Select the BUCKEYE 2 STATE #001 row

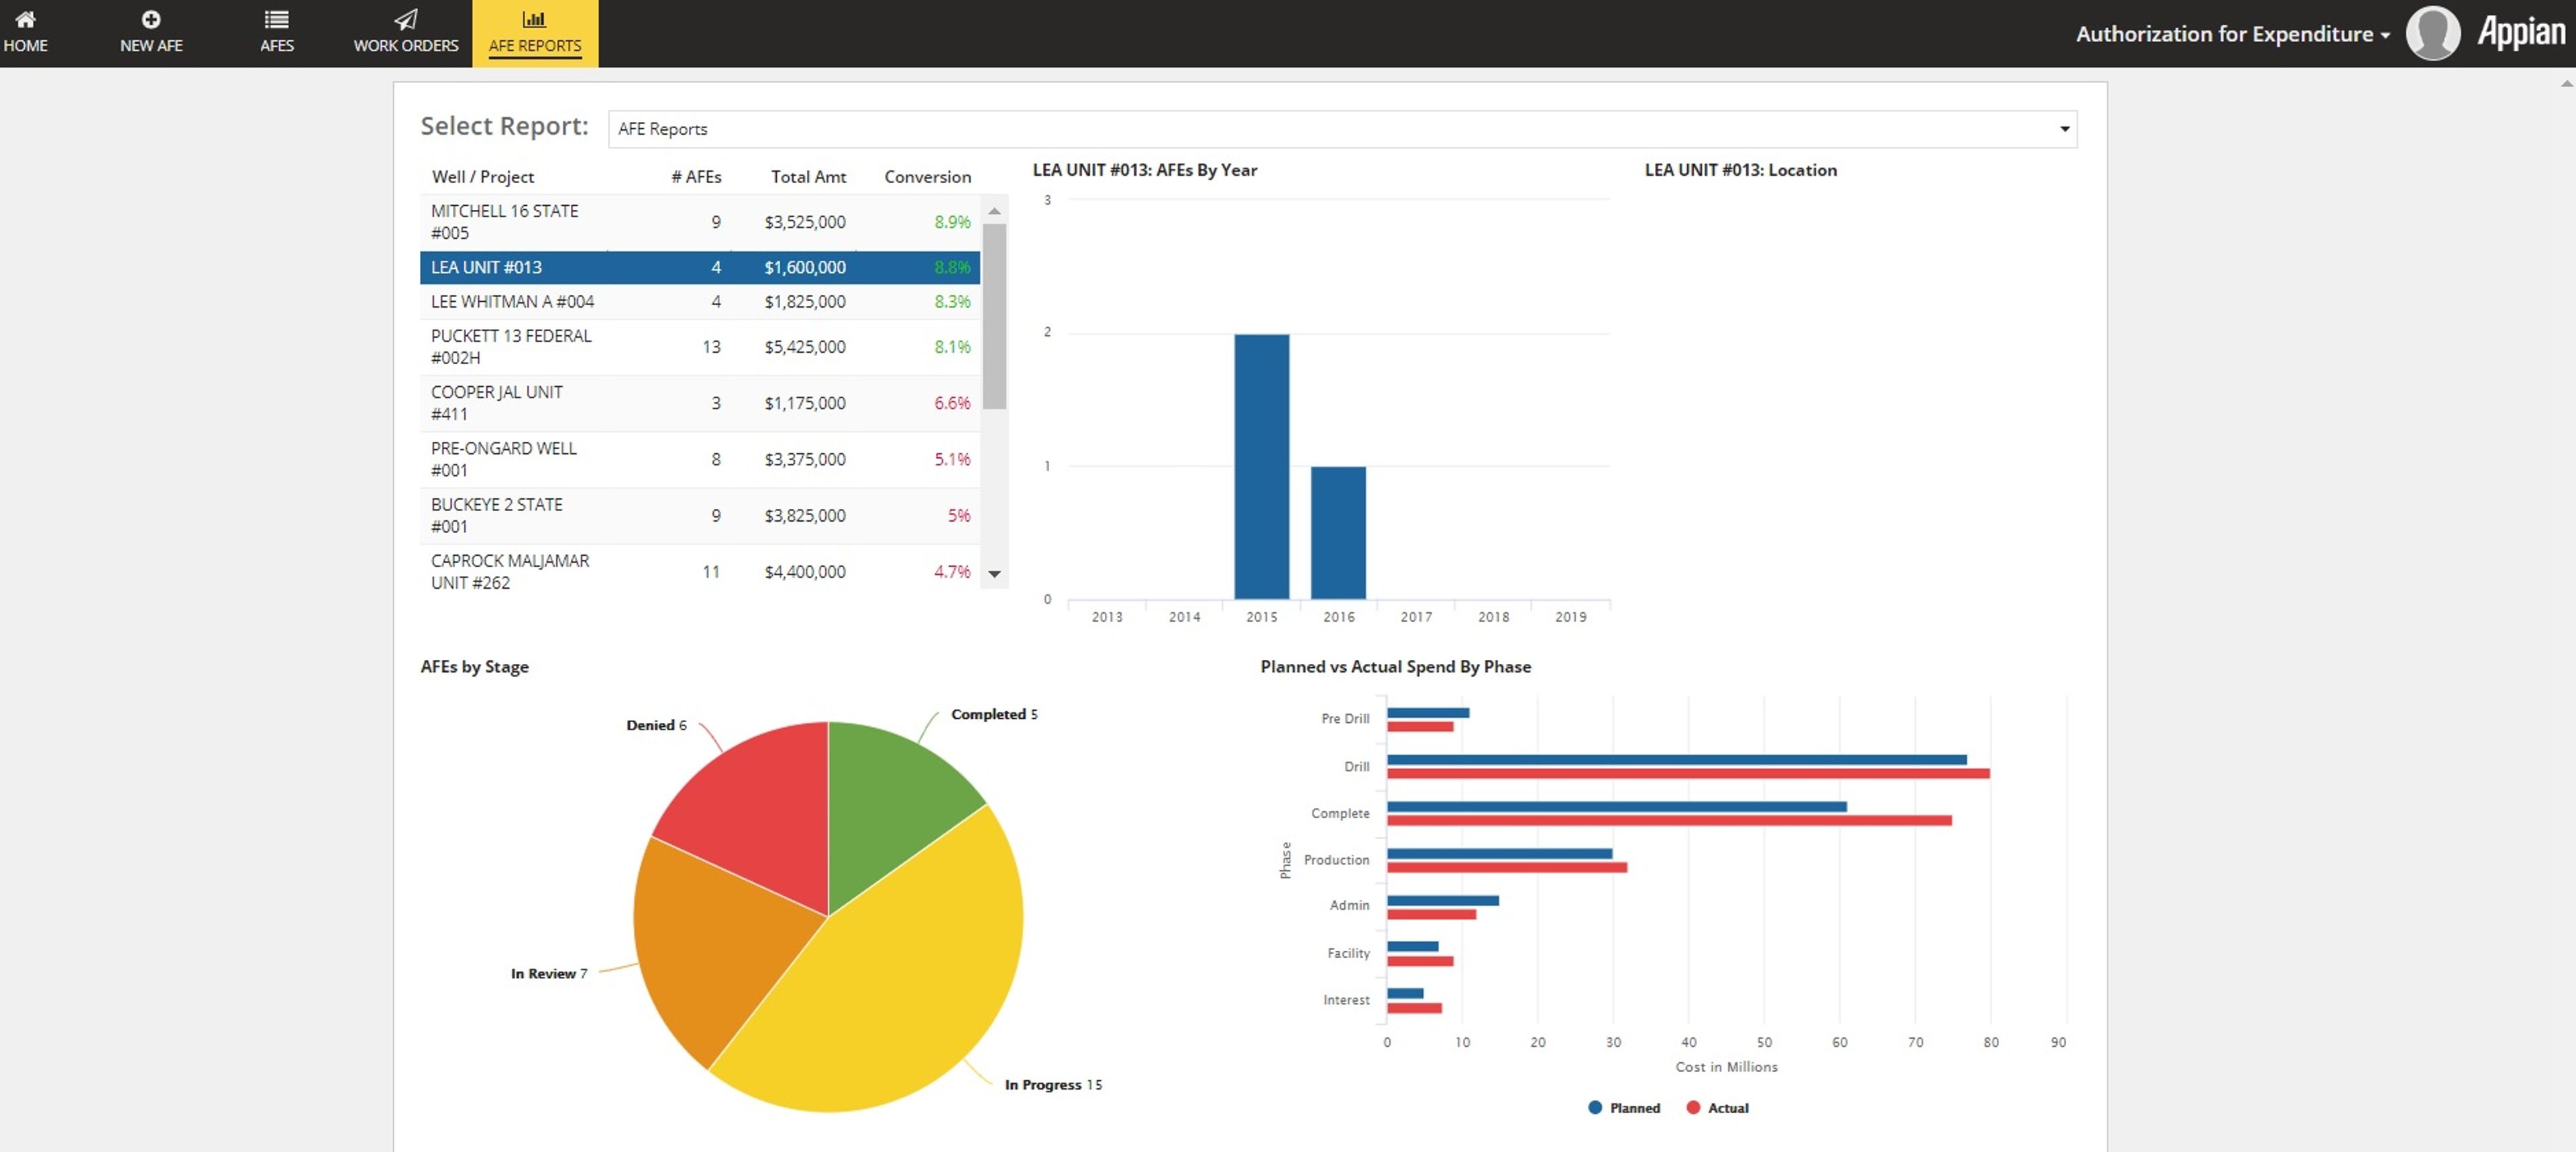(x=700, y=515)
